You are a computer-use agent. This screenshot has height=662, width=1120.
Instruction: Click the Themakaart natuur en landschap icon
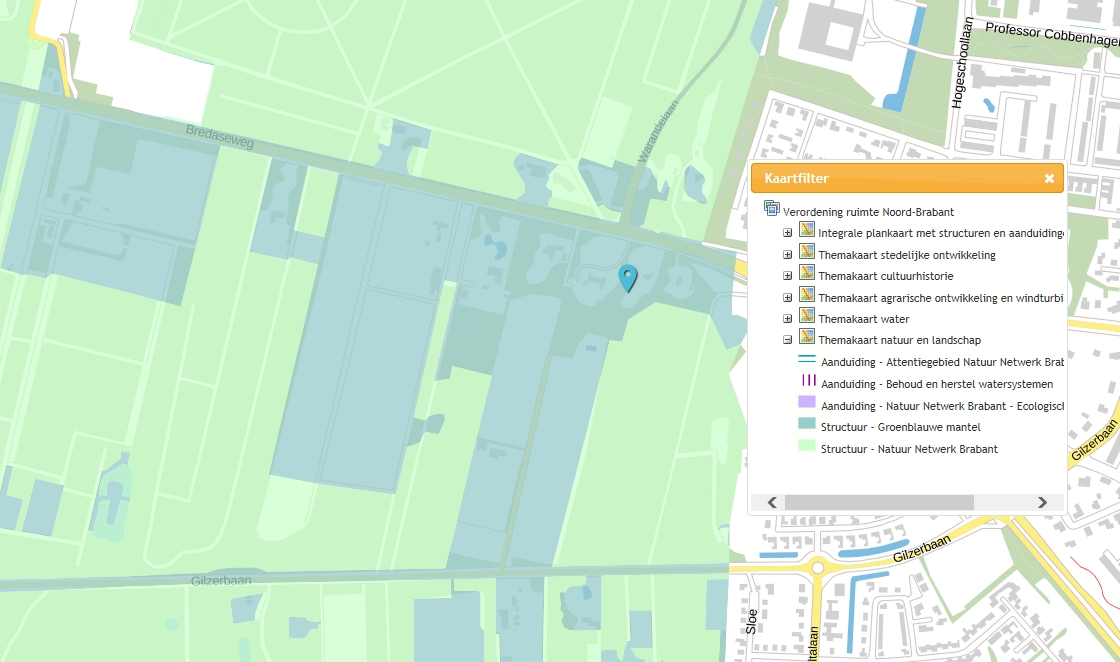(x=807, y=336)
